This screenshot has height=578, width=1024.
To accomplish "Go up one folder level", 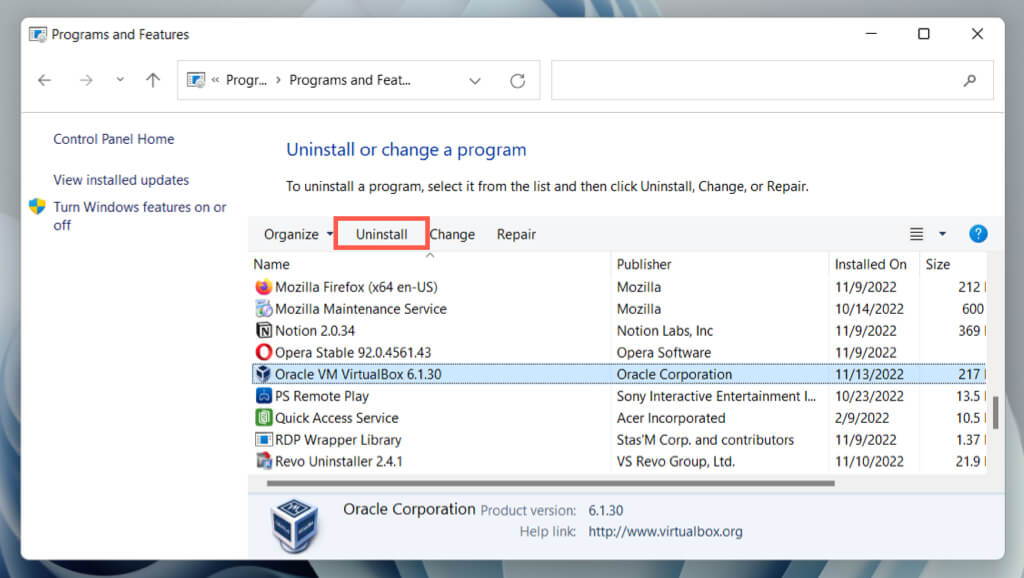I will (x=153, y=80).
